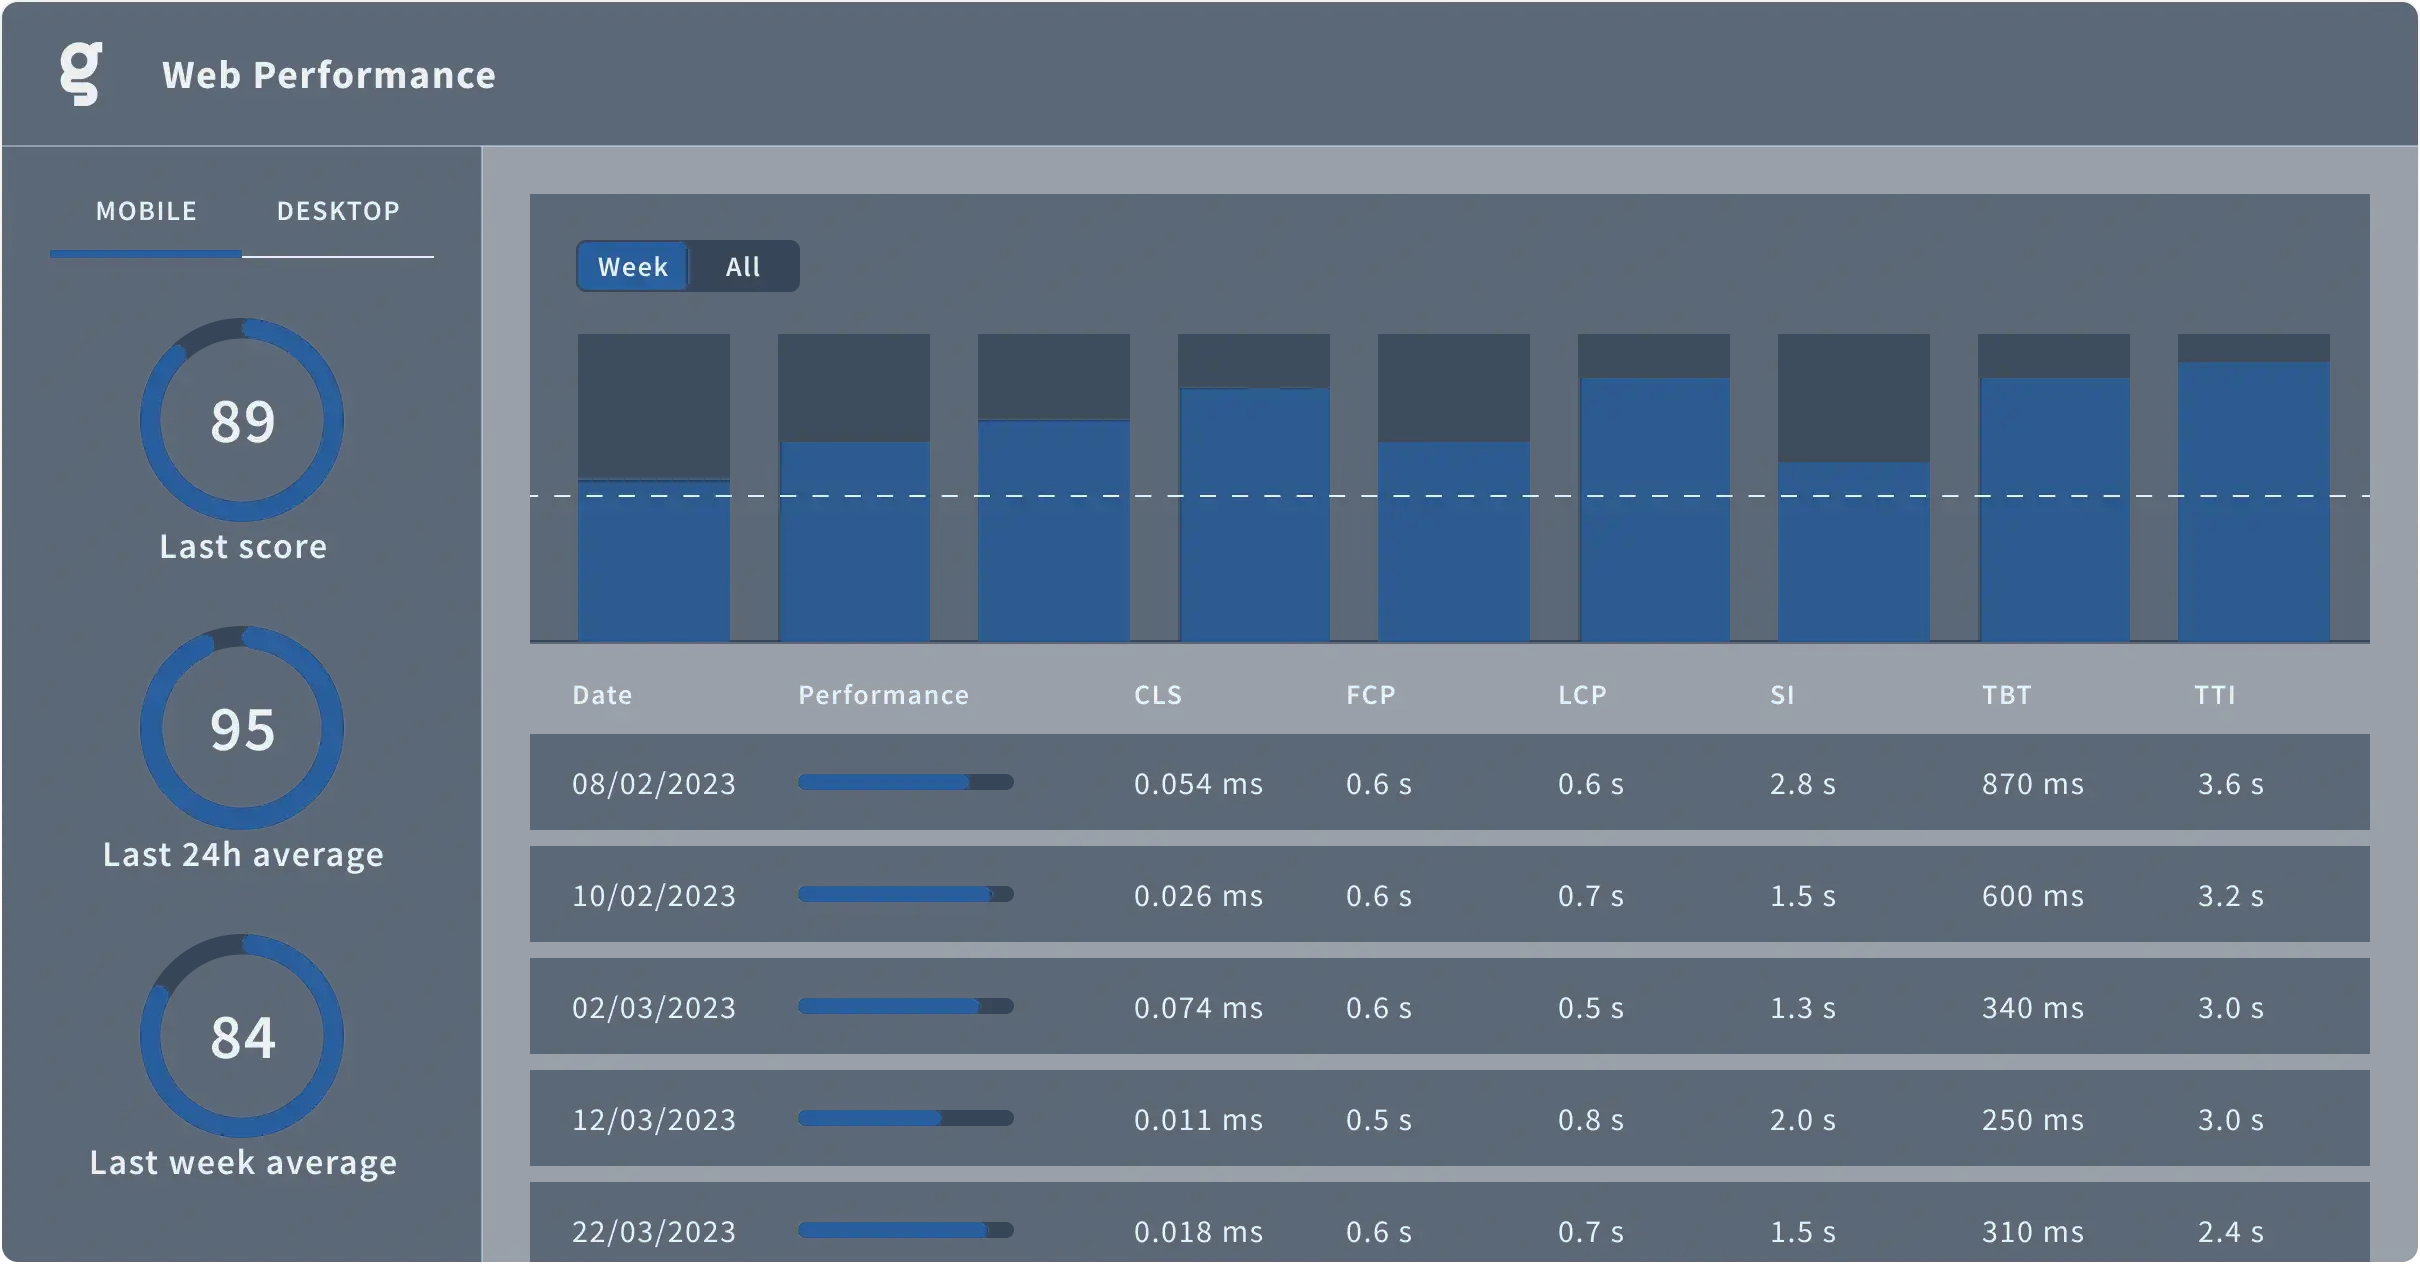Image resolution: width=2420 pixels, height=1264 pixels.
Task: Toggle the Week/All period selector
Action: pos(687,266)
